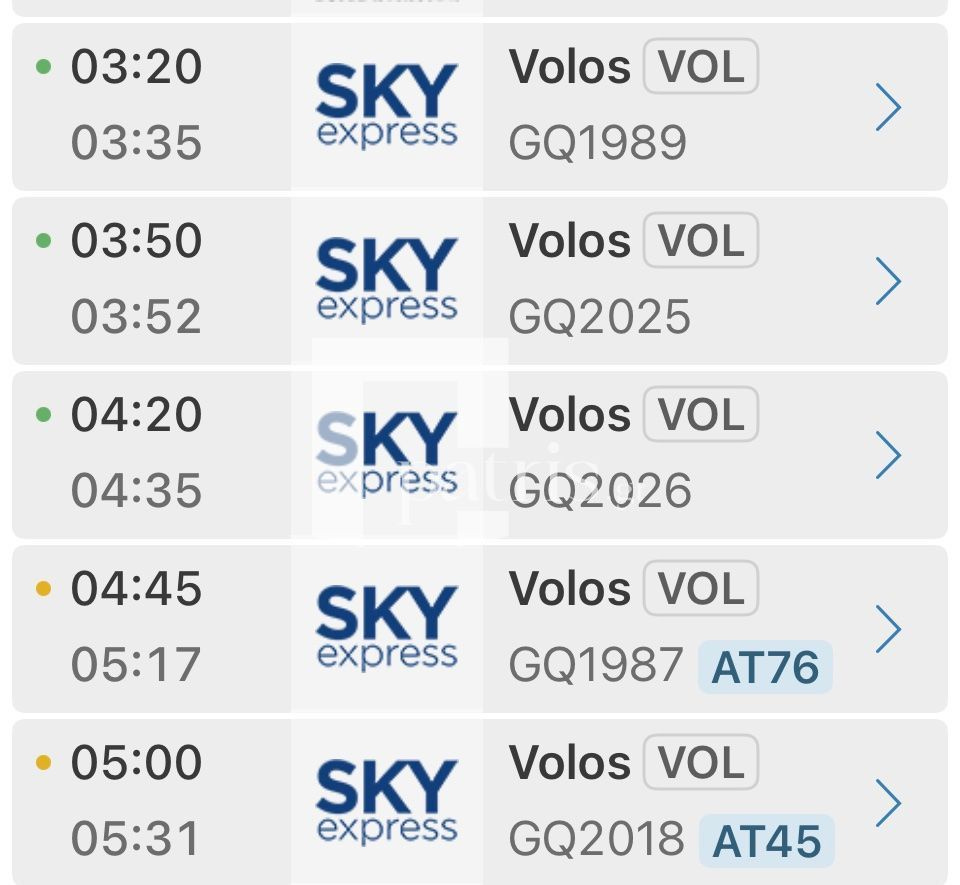The width and height of the screenshot is (960, 885).
Task: Open details arrow for flight GQ1987
Action: pos(888,629)
